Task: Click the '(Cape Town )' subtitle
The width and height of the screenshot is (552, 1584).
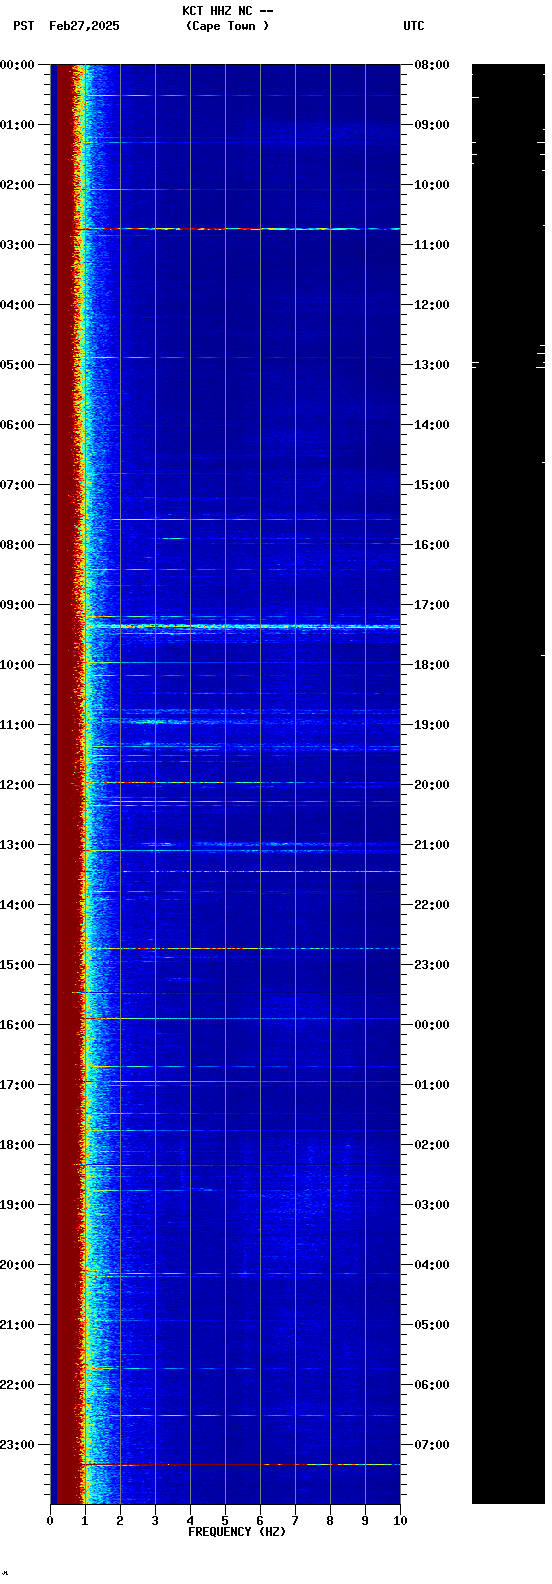Action: click(227, 26)
